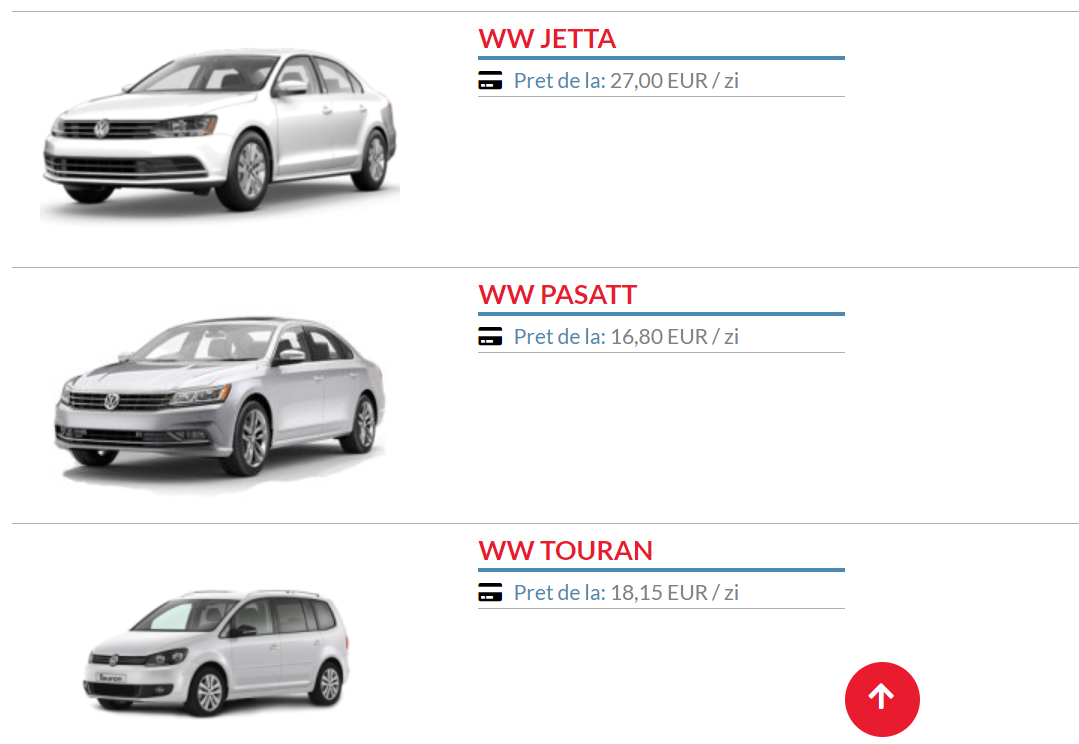The image size is (1079, 744).
Task: Click the red scroll-to-top arrow button
Action: [882, 699]
